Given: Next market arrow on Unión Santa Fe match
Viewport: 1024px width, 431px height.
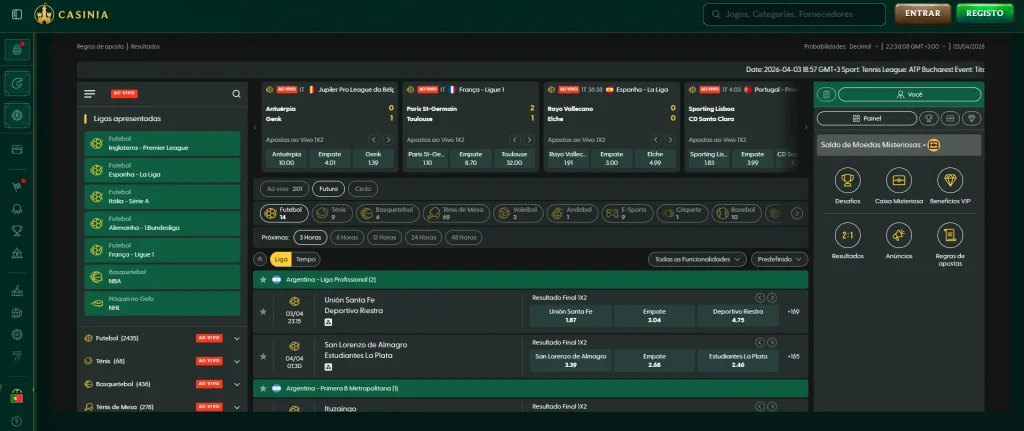Looking at the screenshot, I should 772,298.
